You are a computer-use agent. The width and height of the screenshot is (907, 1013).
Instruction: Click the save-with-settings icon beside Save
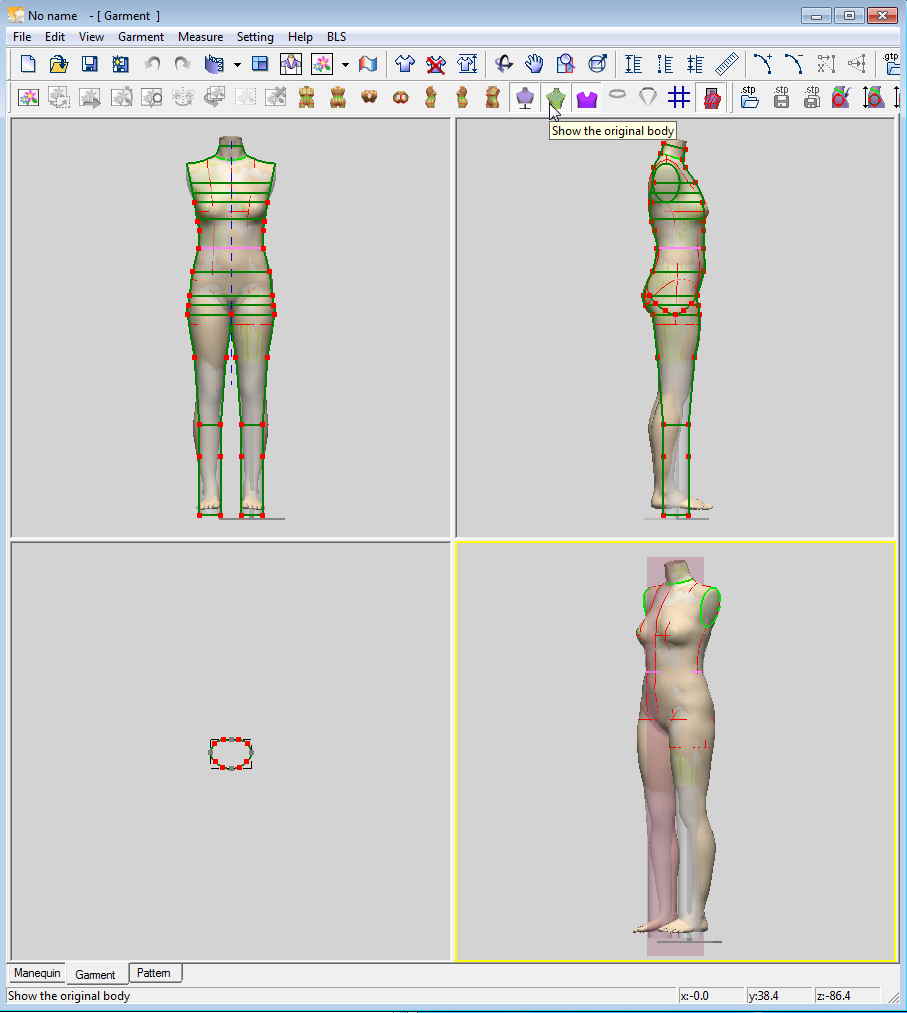(x=120, y=63)
